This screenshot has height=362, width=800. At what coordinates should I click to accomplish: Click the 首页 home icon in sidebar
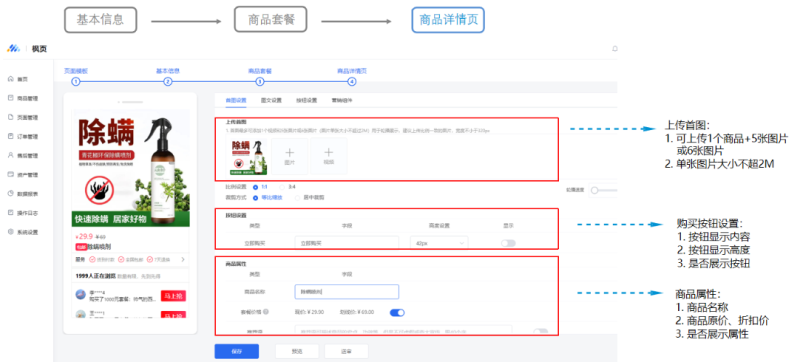[x=11, y=79]
